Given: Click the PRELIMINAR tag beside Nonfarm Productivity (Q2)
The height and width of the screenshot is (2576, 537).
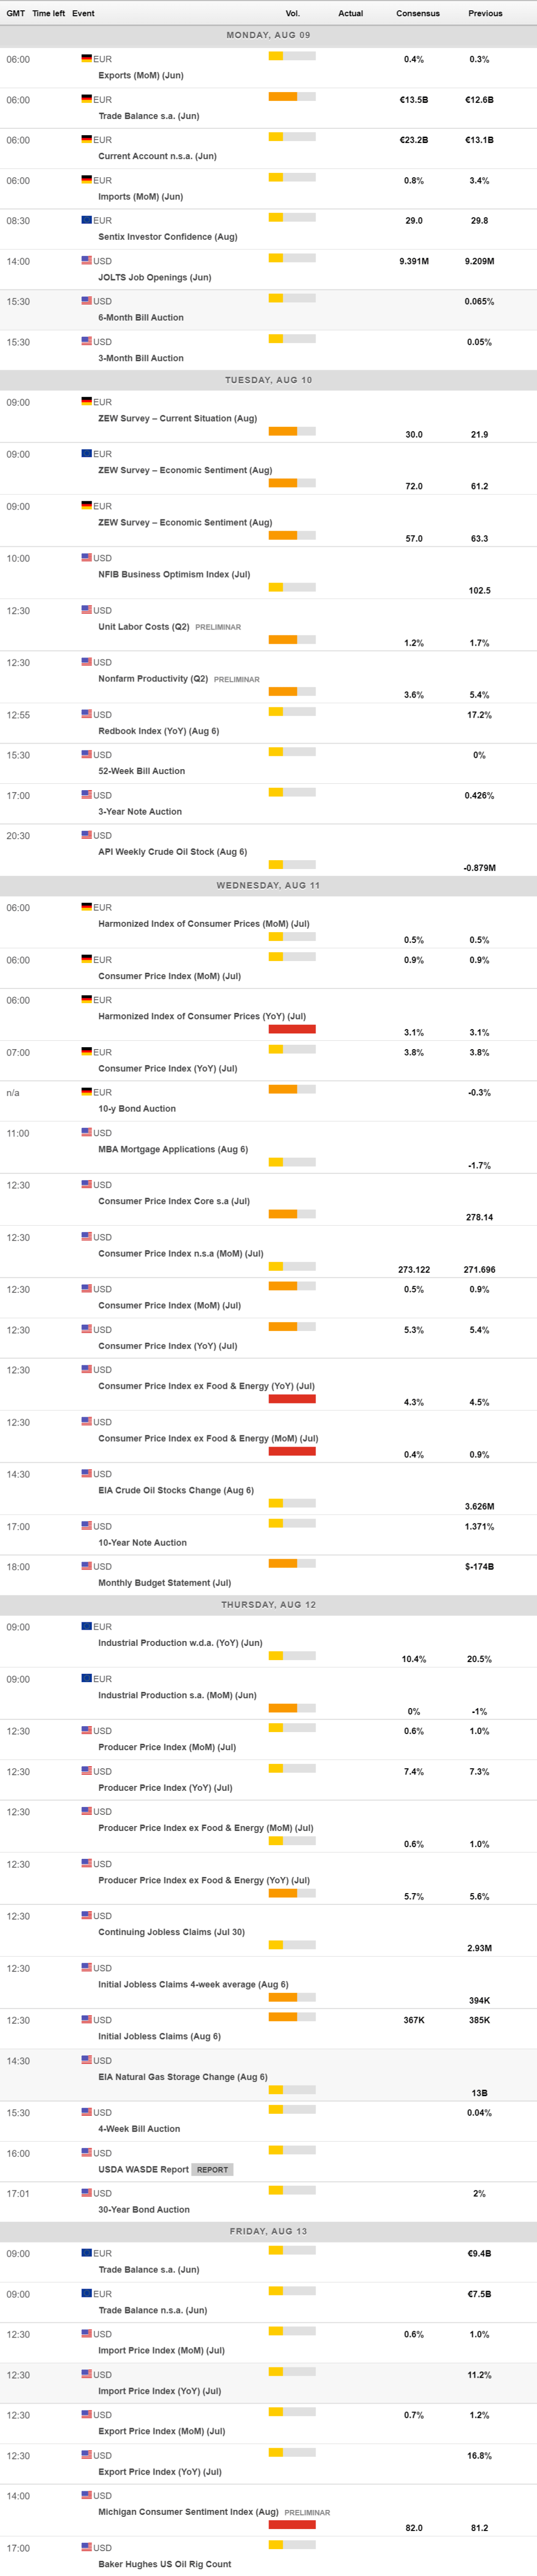Looking at the screenshot, I should pos(236,679).
